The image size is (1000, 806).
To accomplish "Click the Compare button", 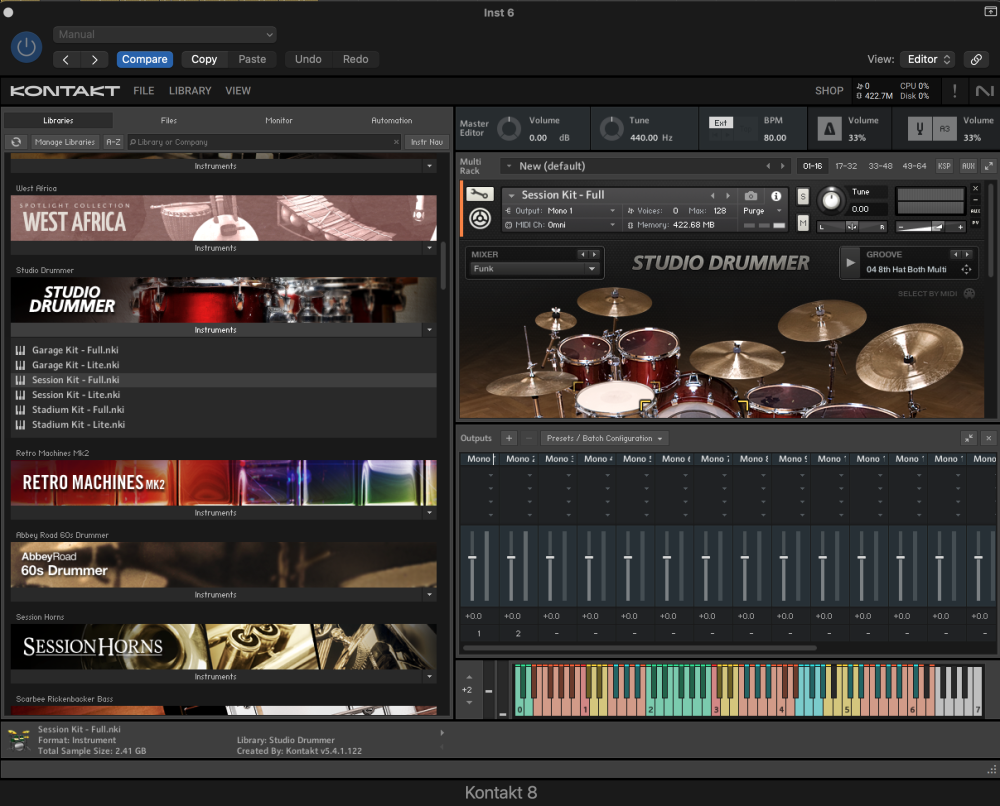I will point(145,59).
